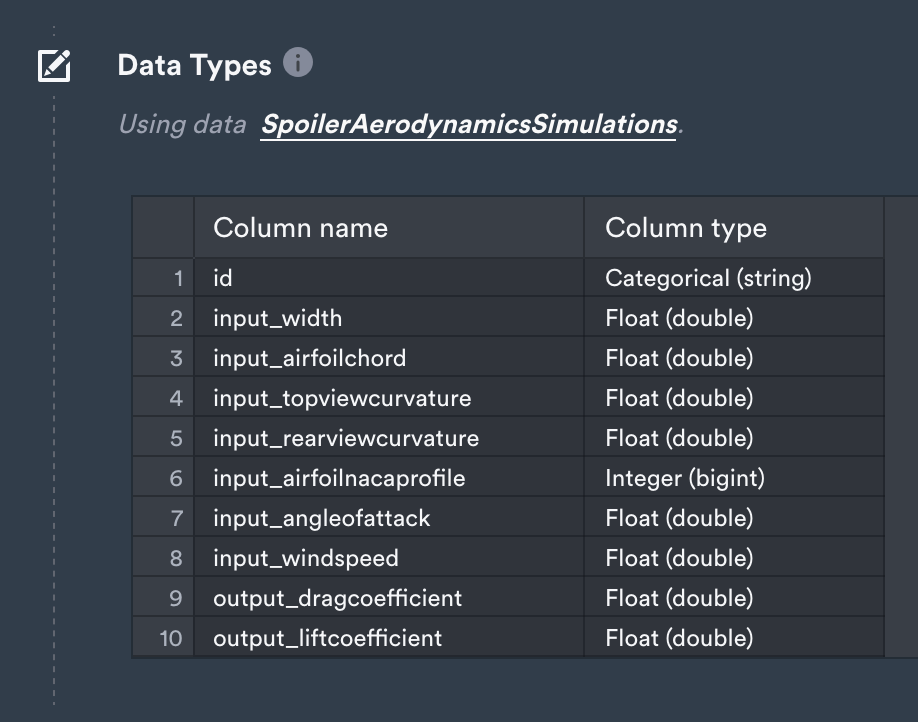Screen dimensions: 918x722
Task: Select input_rearviewcurvature in the table
Action: pos(389,438)
